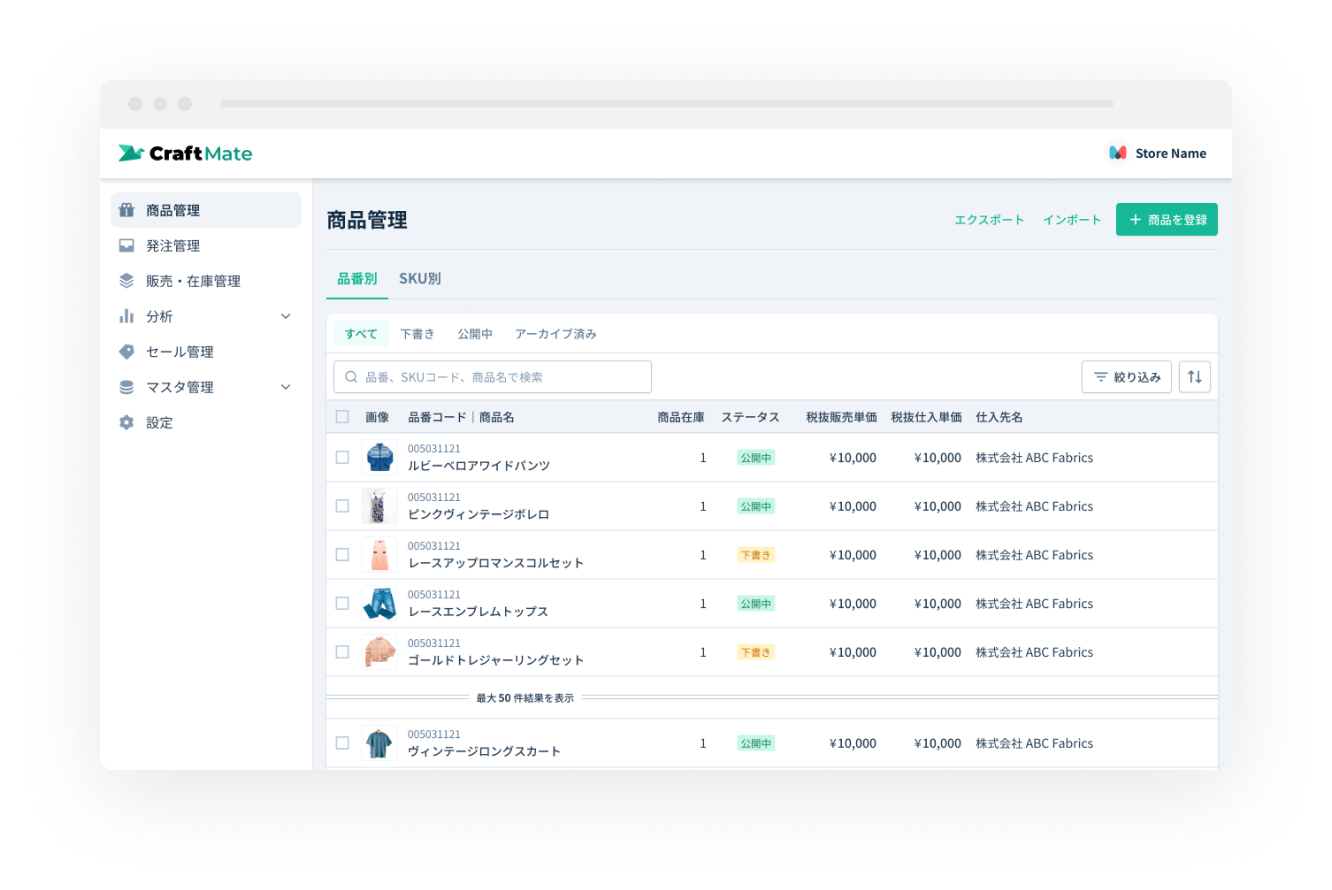Select the アーカイブ済み filter tab
This screenshot has height=890, width=1332.
click(x=556, y=334)
